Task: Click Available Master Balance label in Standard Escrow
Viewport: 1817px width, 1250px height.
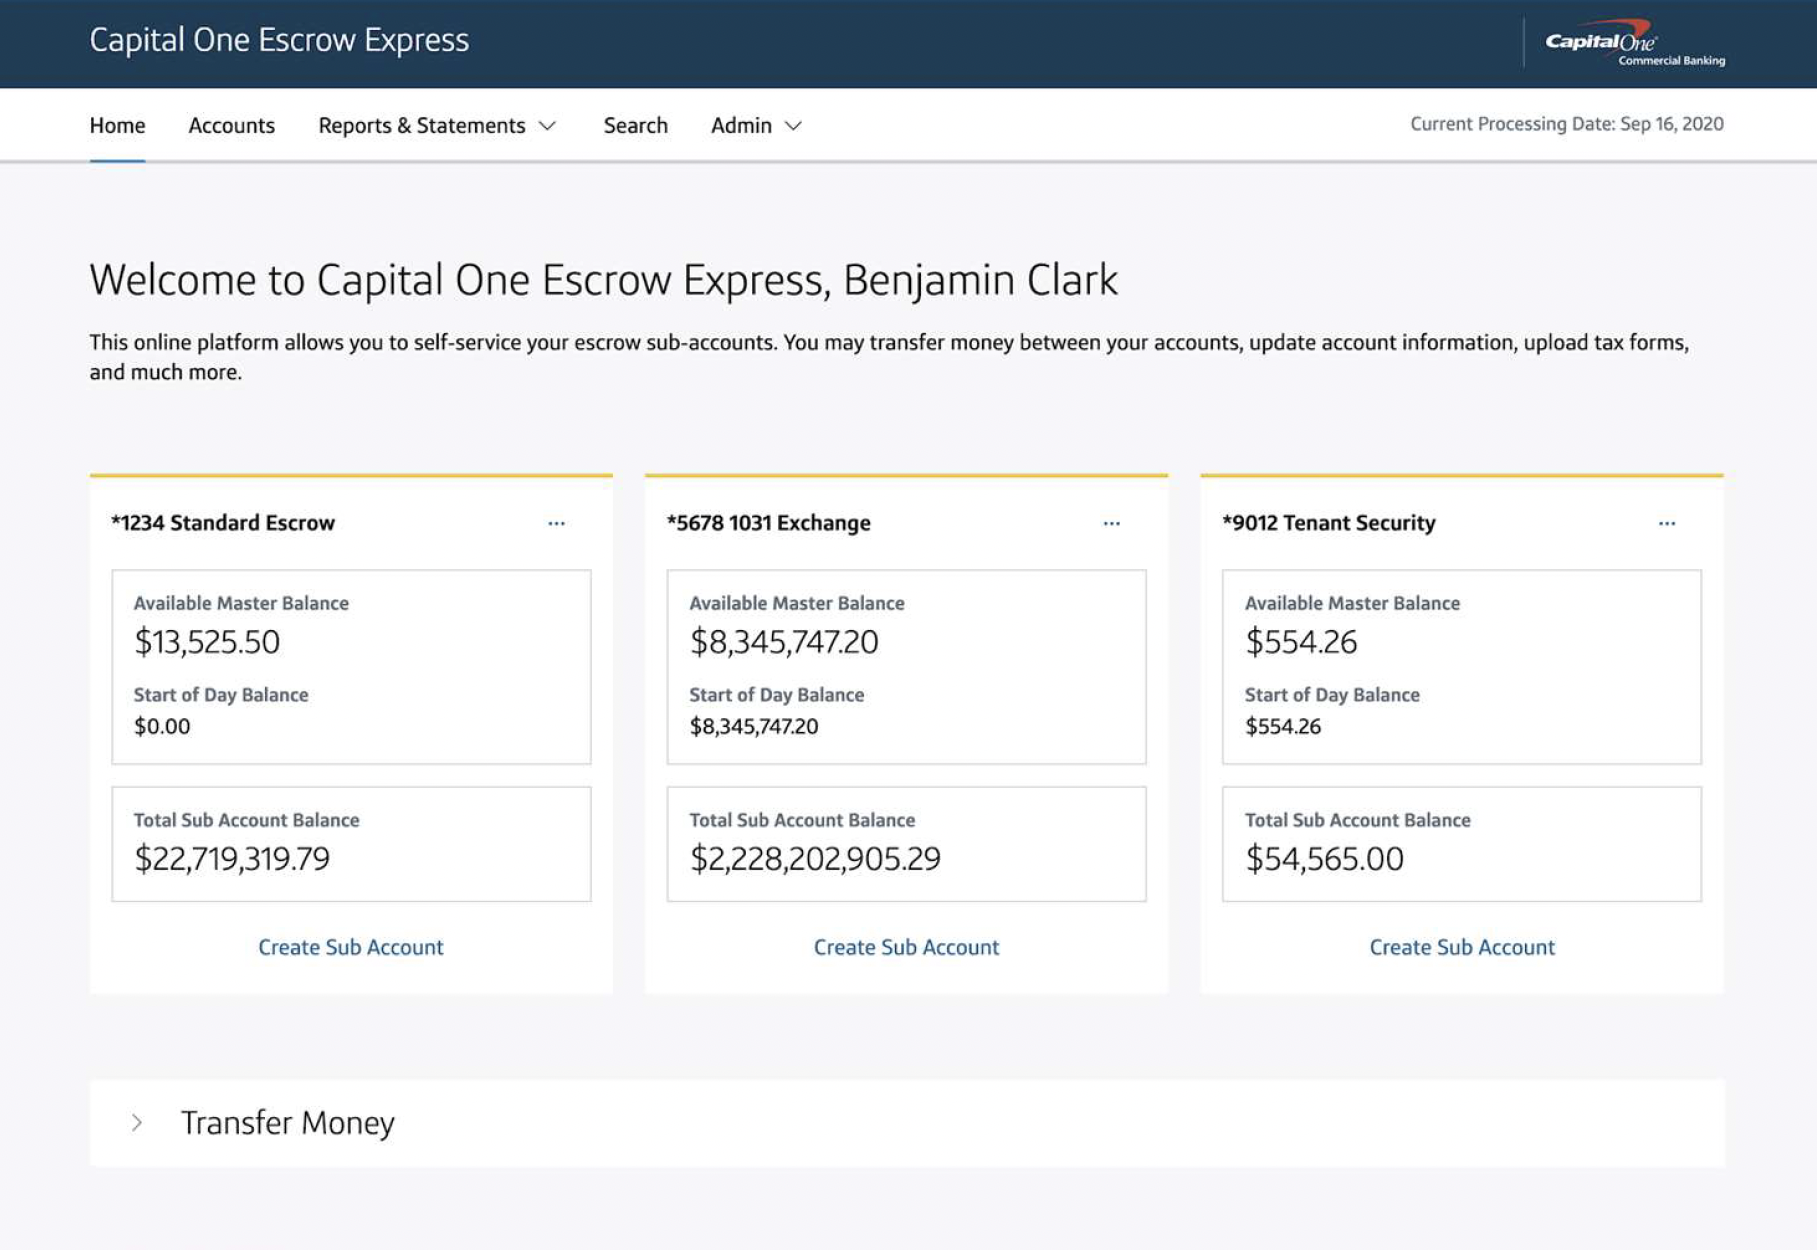Action: click(x=241, y=603)
